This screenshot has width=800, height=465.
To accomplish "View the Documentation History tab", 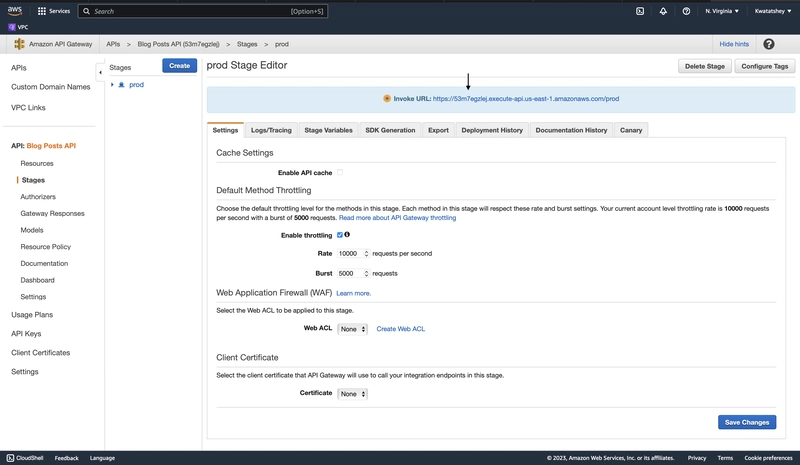I will coord(571,130).
